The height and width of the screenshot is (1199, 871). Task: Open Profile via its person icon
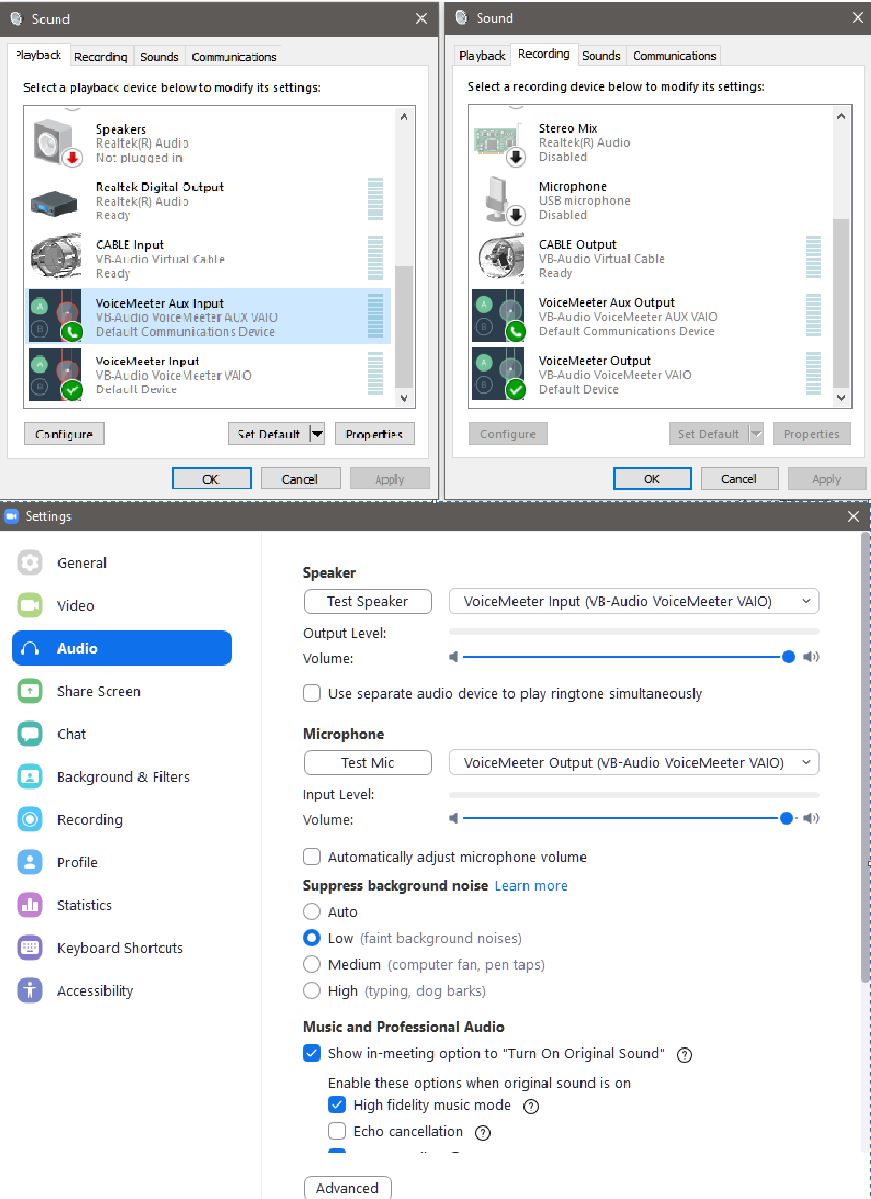[x=30, y=863]
